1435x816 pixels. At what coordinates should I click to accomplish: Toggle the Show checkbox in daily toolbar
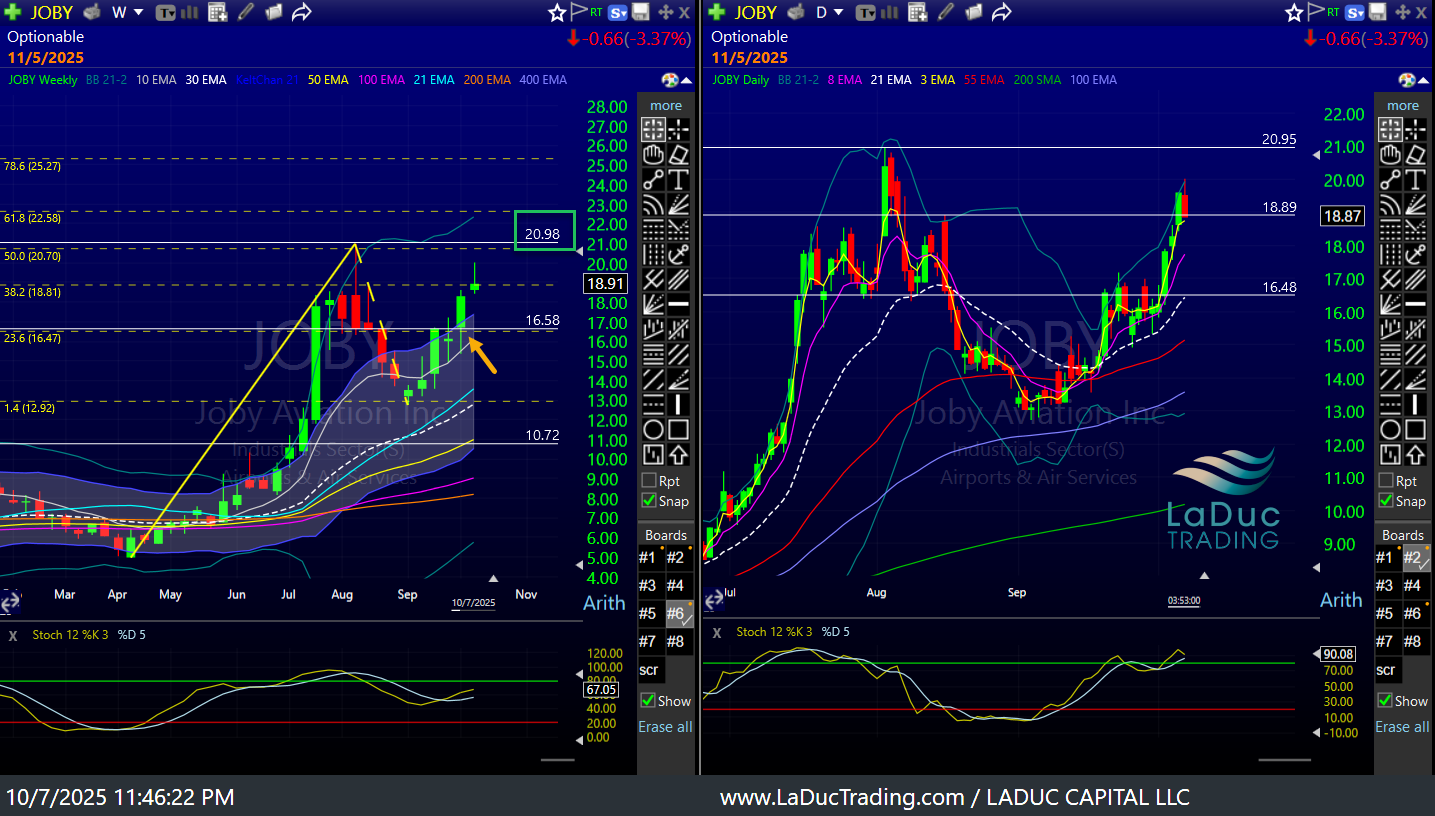1385,701
